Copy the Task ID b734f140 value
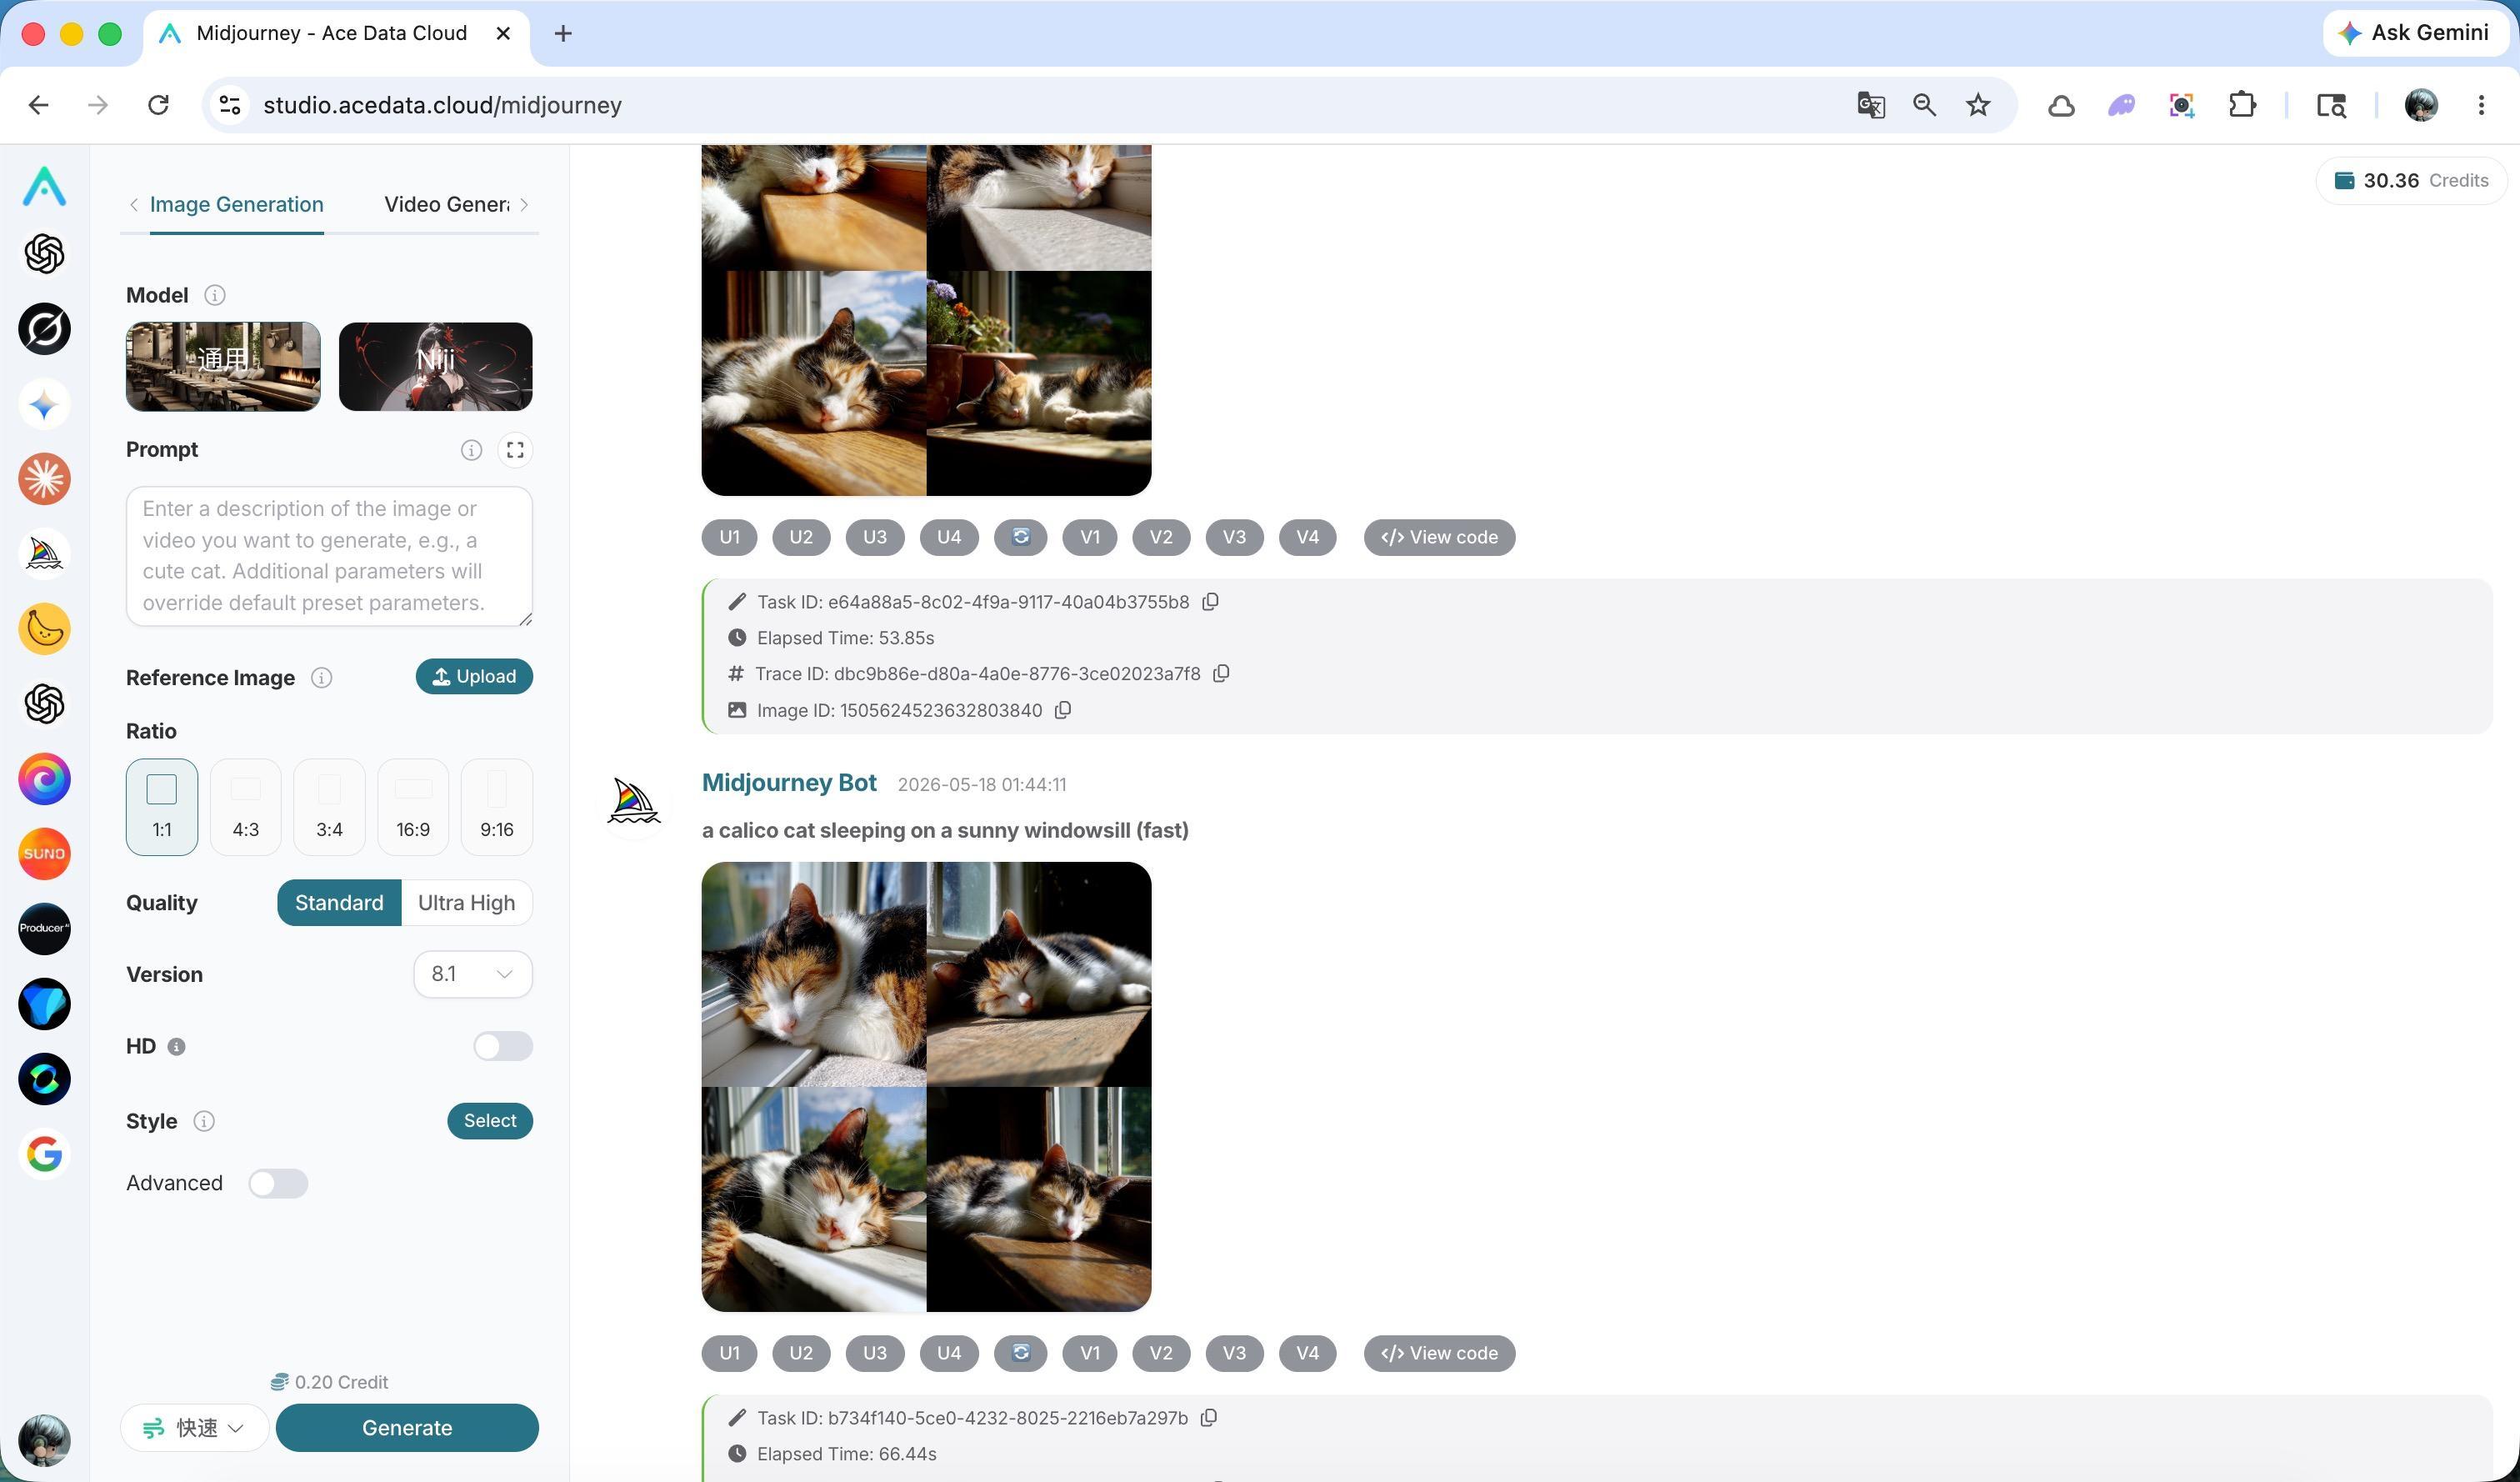 pos(1209,1418)
